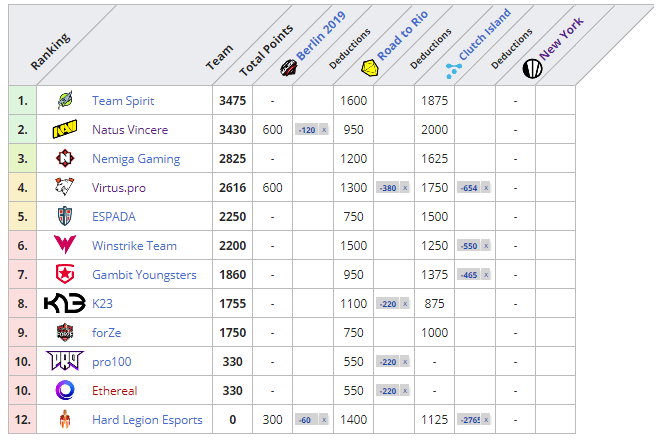The width and height of the screenshot is (659, 444).
Task: Open the Berlin 2019 header link
Action: [321, 36]
